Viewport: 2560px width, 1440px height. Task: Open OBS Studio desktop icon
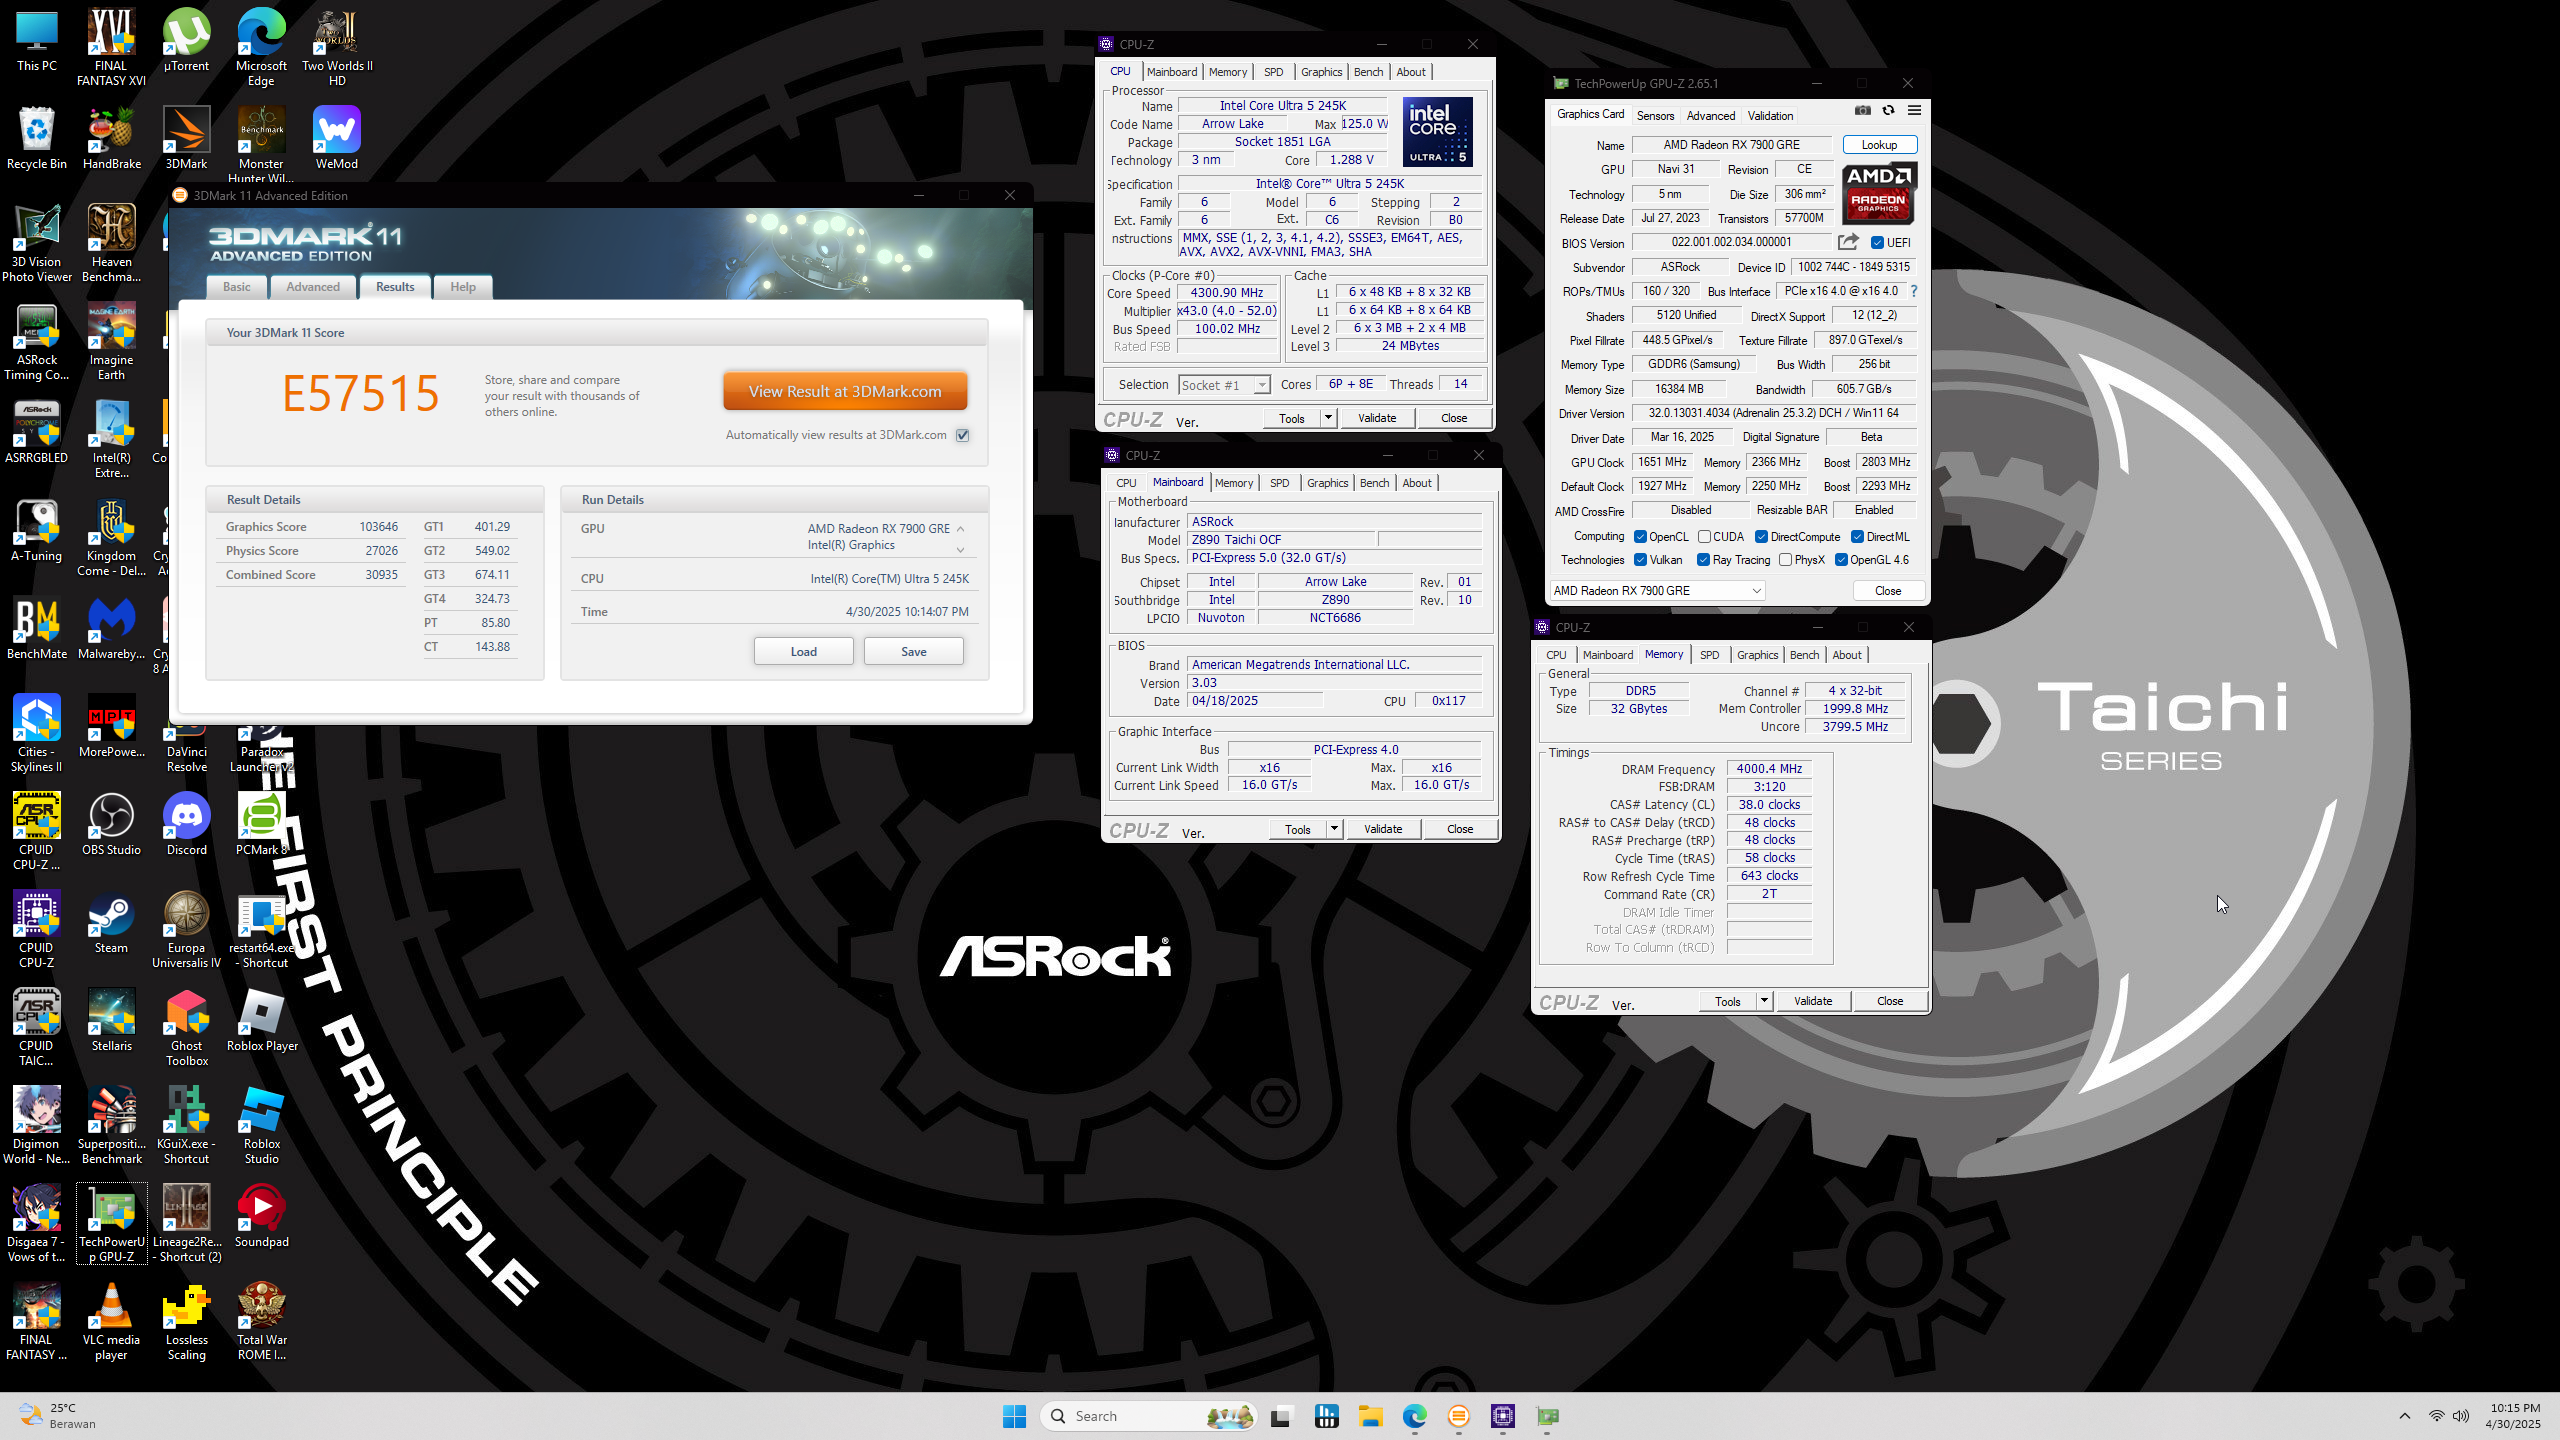click(111, 825)
